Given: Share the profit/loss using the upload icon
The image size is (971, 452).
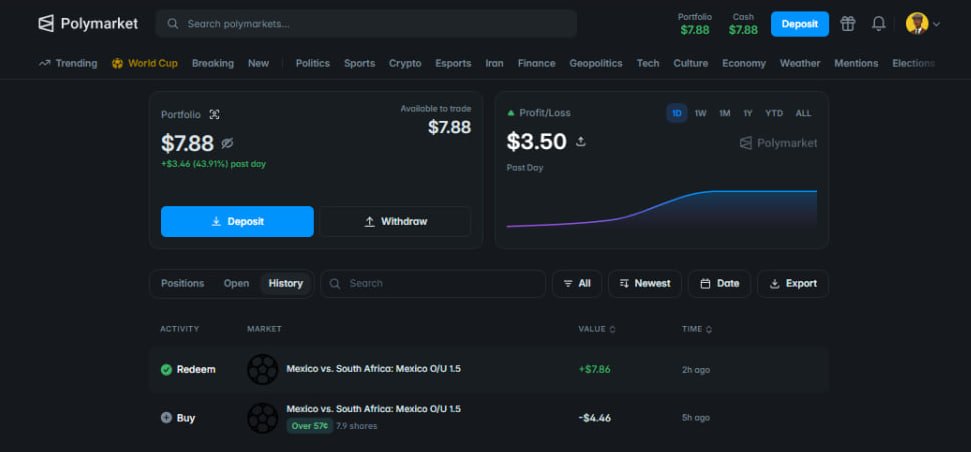Looking at the screenshot, I should click(580, 142).
